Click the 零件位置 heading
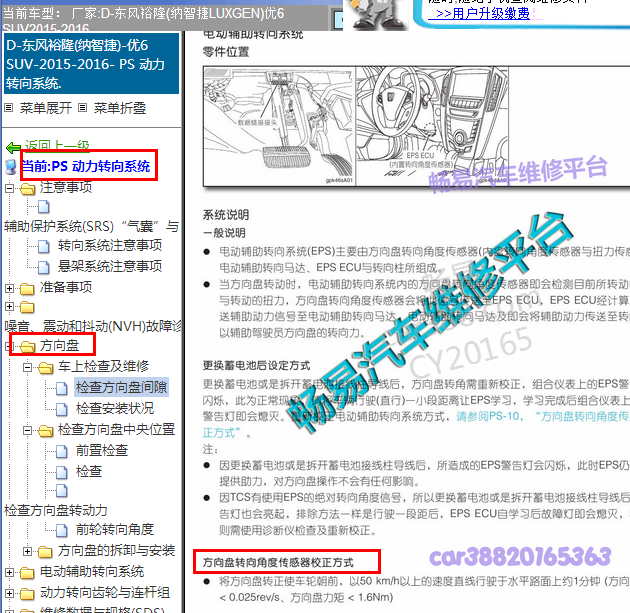The image size is (630, 613). point(226,52)
